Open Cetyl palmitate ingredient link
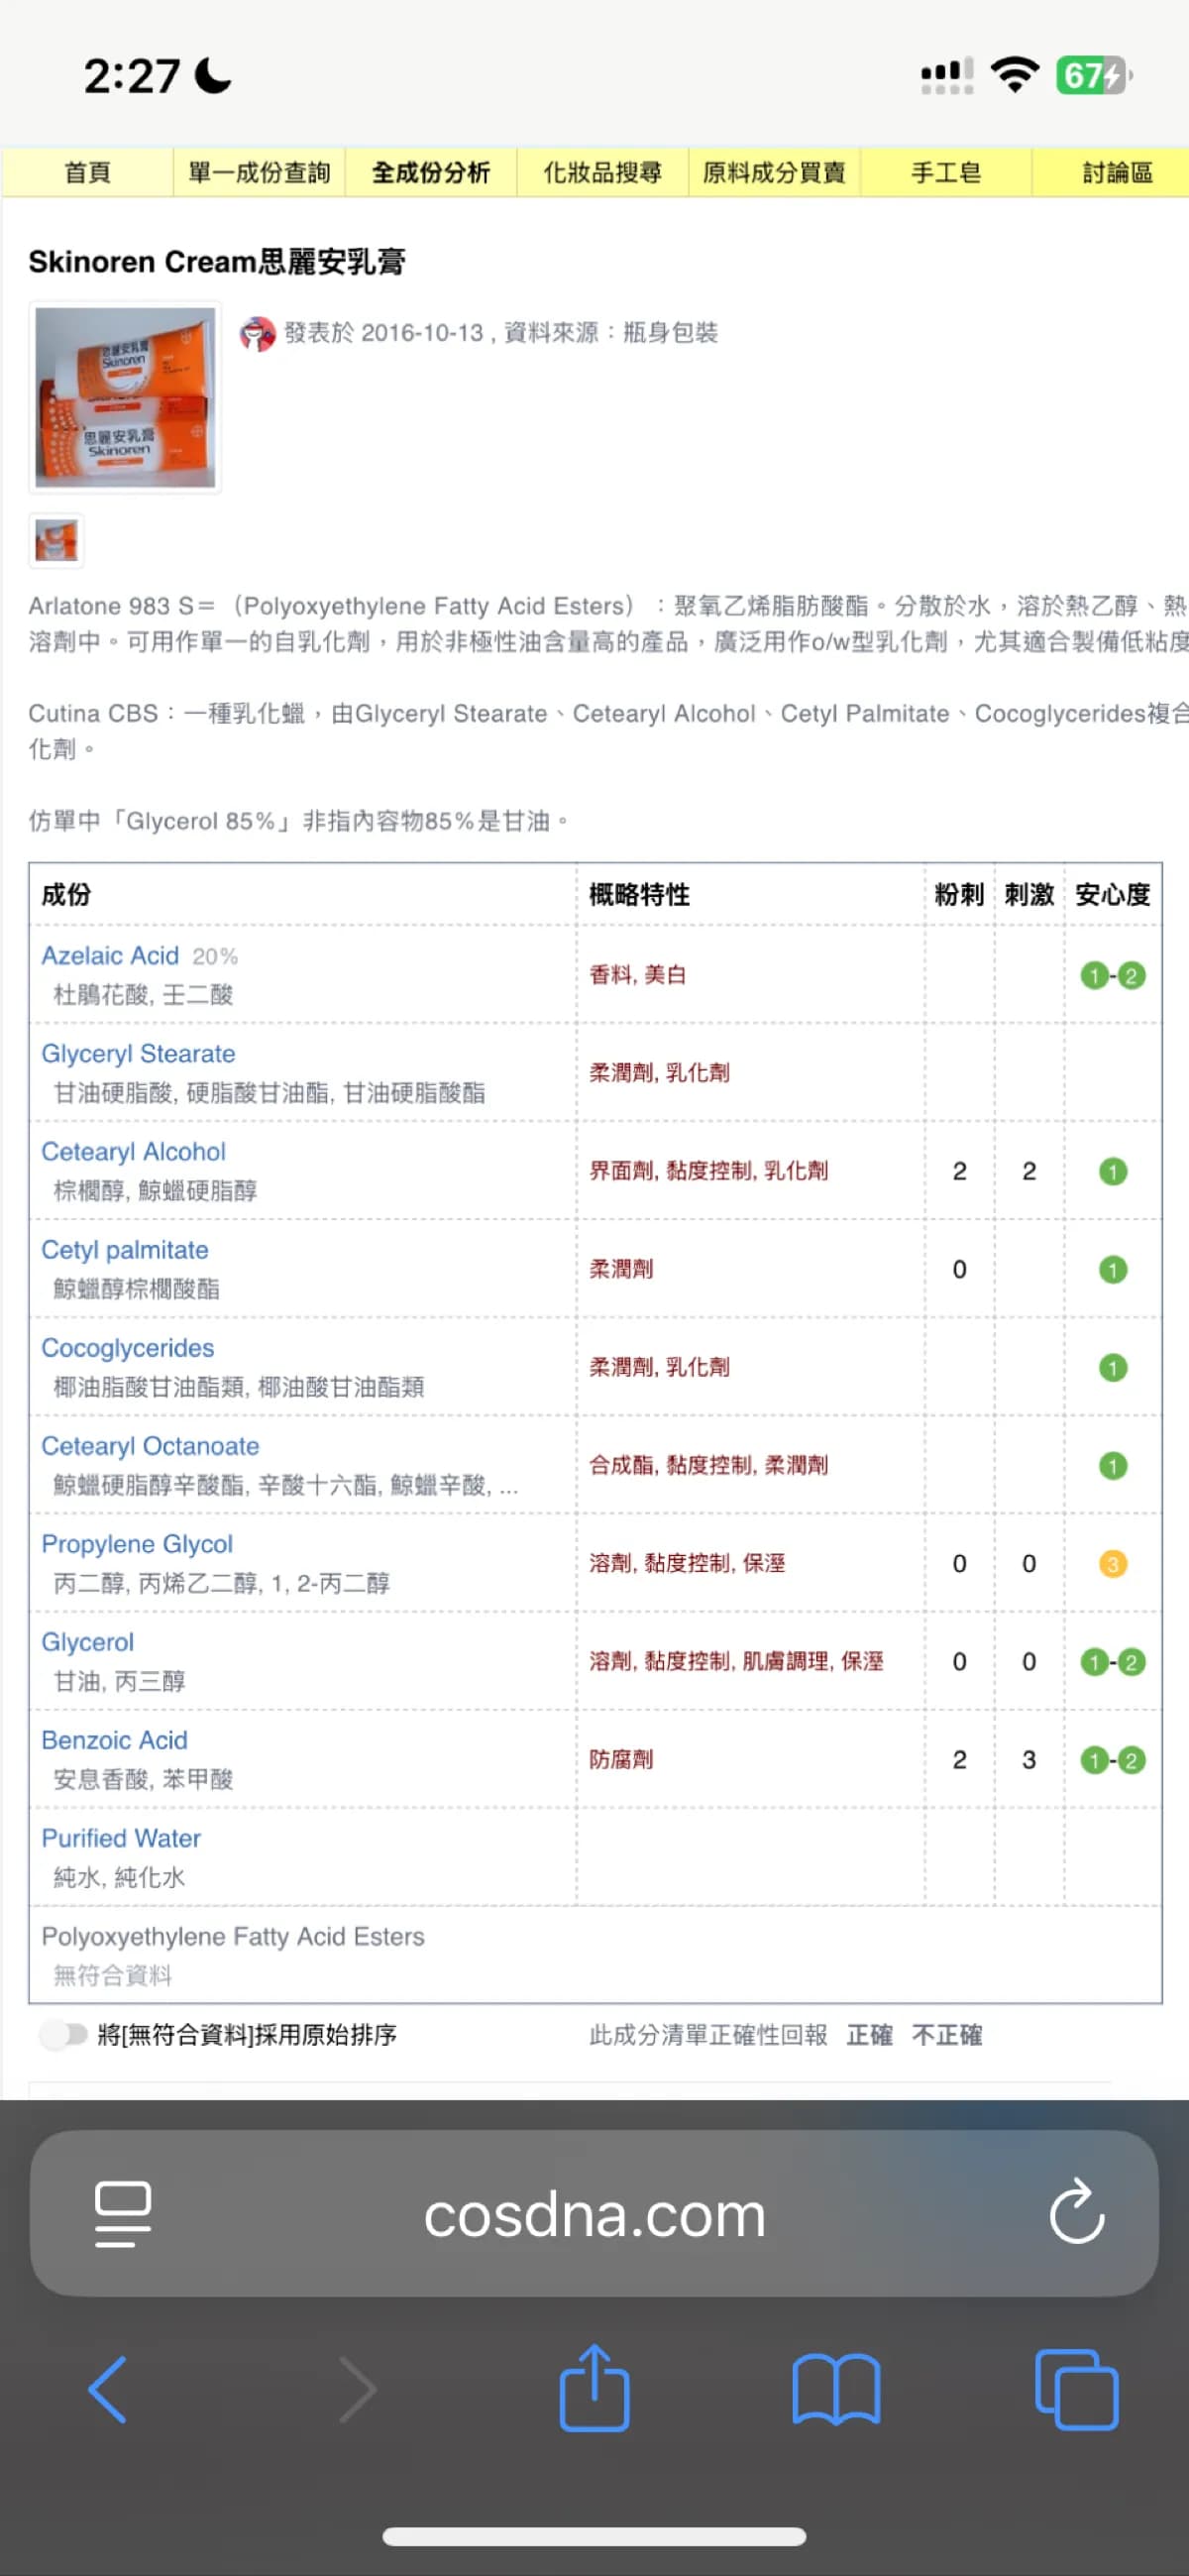 [x=125, y=1249]
